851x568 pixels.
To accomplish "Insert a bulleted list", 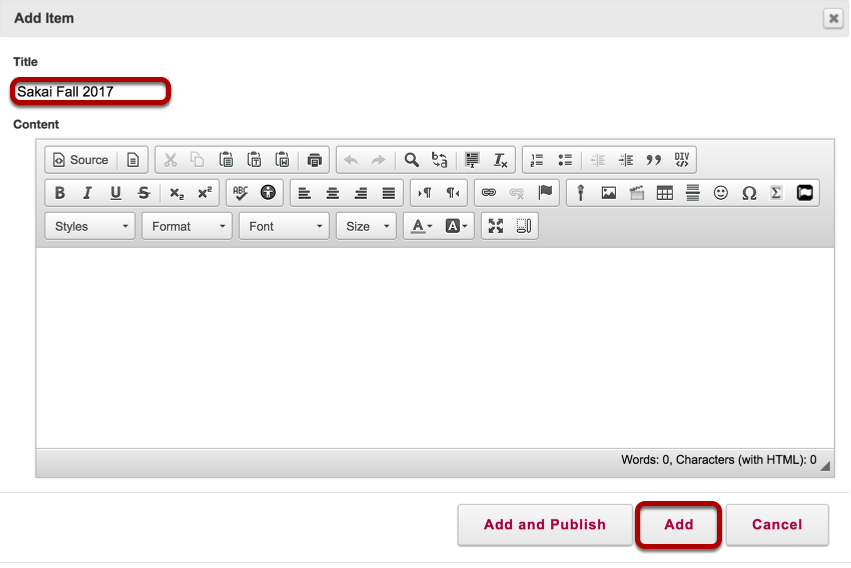I will (565, 160).
